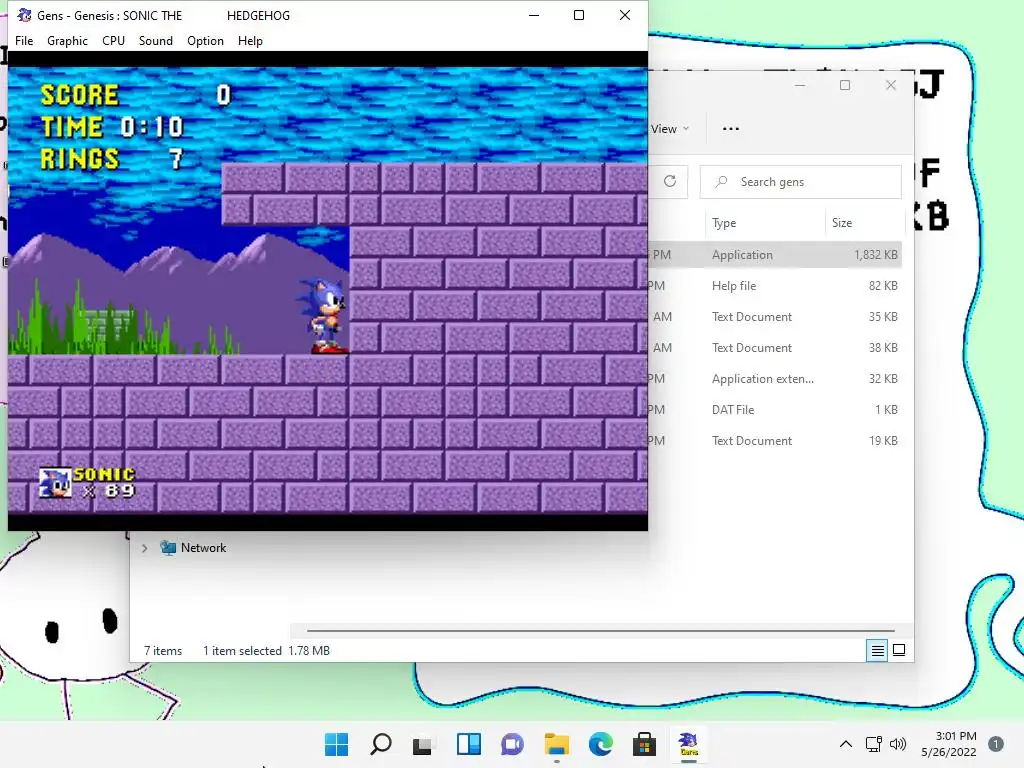Click the Gens emulator taskbar icon
1024x768 pixels.
tap(688, 744)
